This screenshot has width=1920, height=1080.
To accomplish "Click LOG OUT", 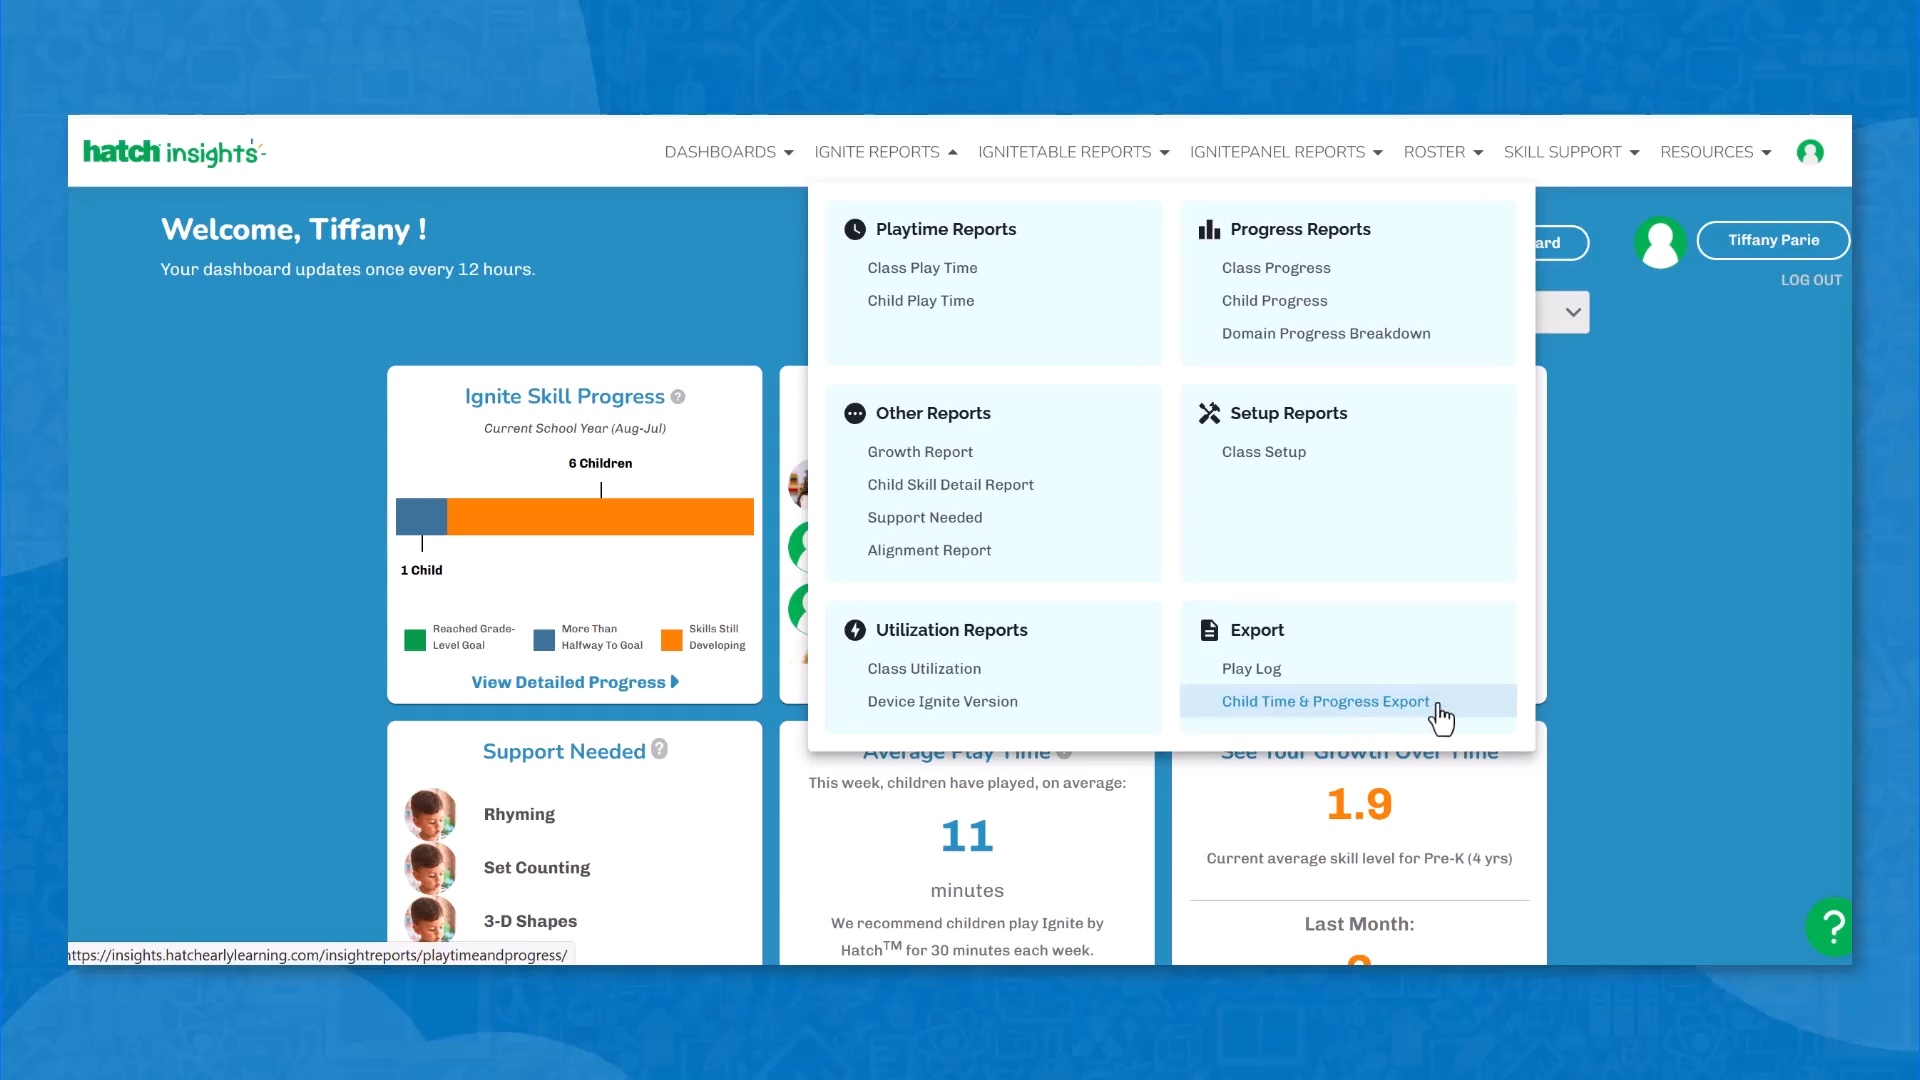I will point(1811,280).
